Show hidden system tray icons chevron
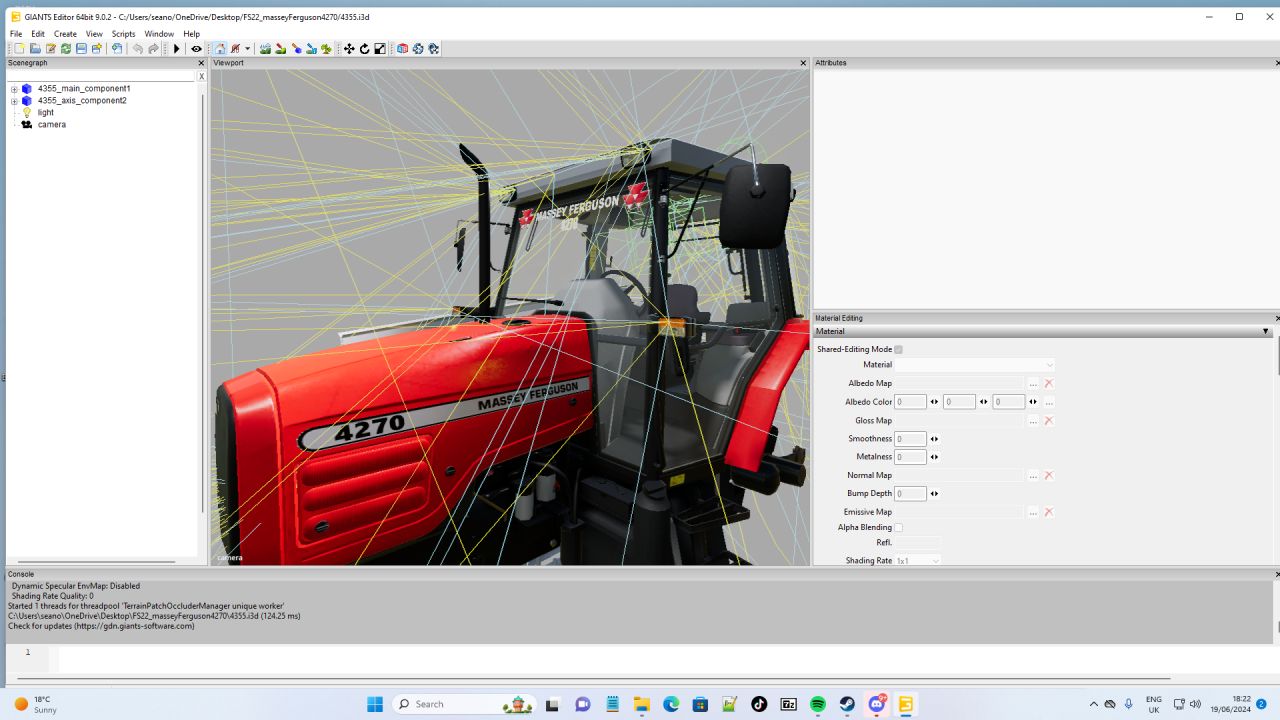Image resolution: width=1280 pixels, height=720 pixels. (1093, 704)
